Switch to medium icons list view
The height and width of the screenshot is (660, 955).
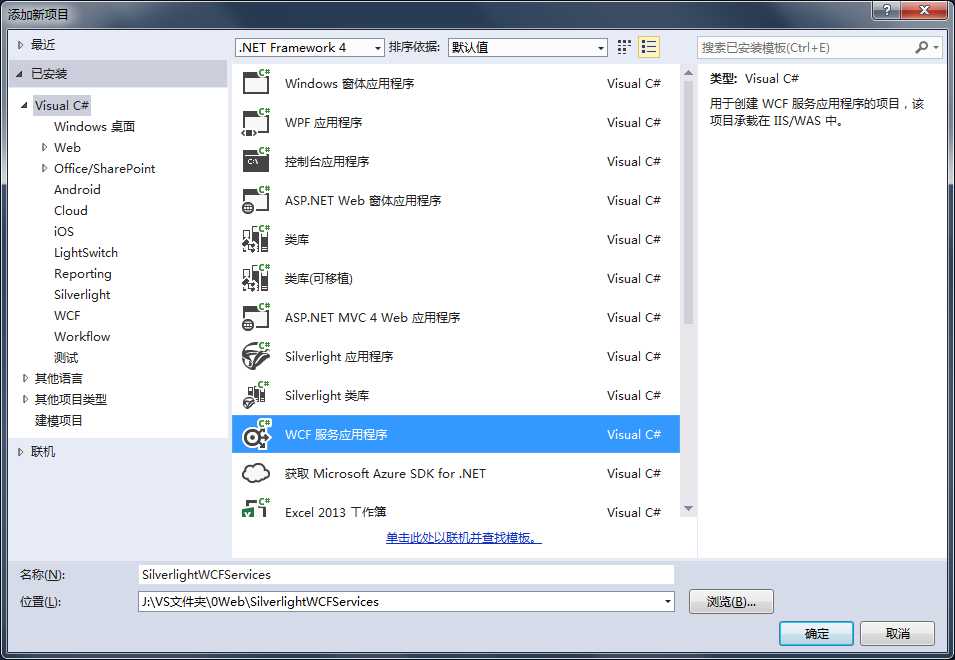tap(649, 47)
